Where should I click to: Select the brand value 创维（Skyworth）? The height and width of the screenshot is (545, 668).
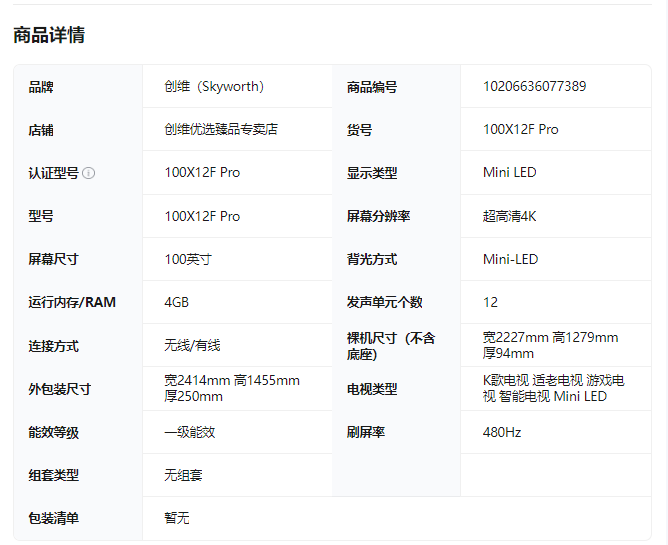click(x=215, y=87)
